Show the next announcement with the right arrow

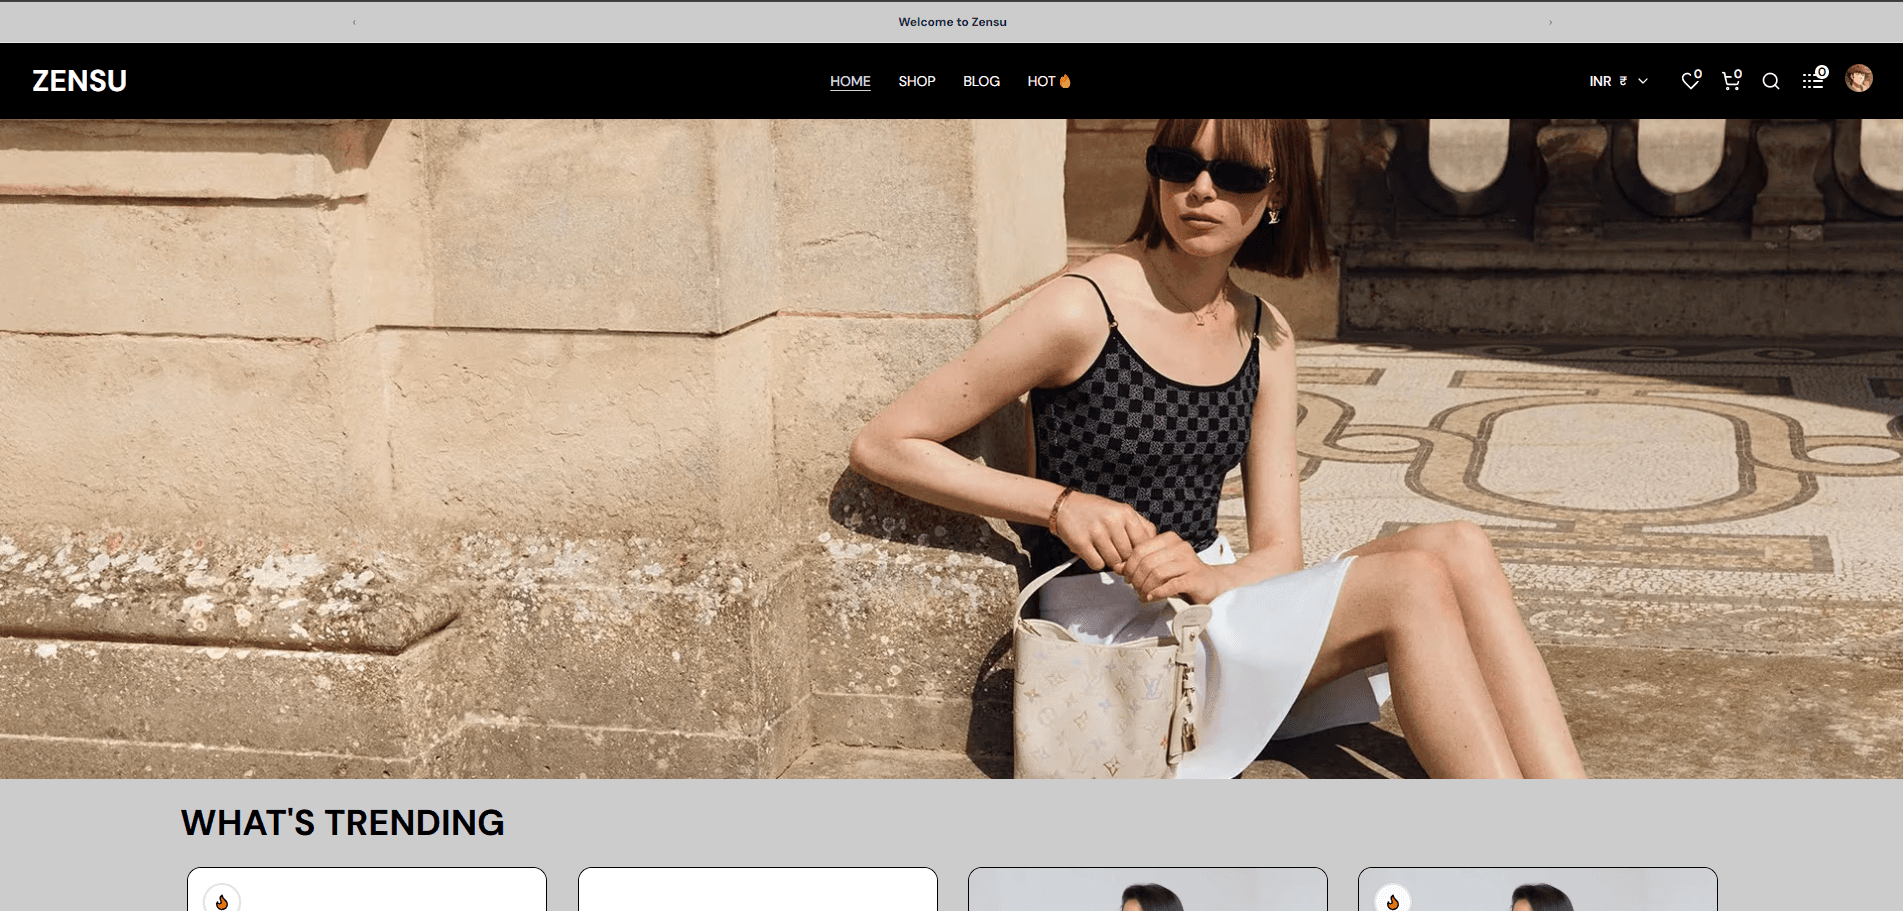coord(1551,21)
